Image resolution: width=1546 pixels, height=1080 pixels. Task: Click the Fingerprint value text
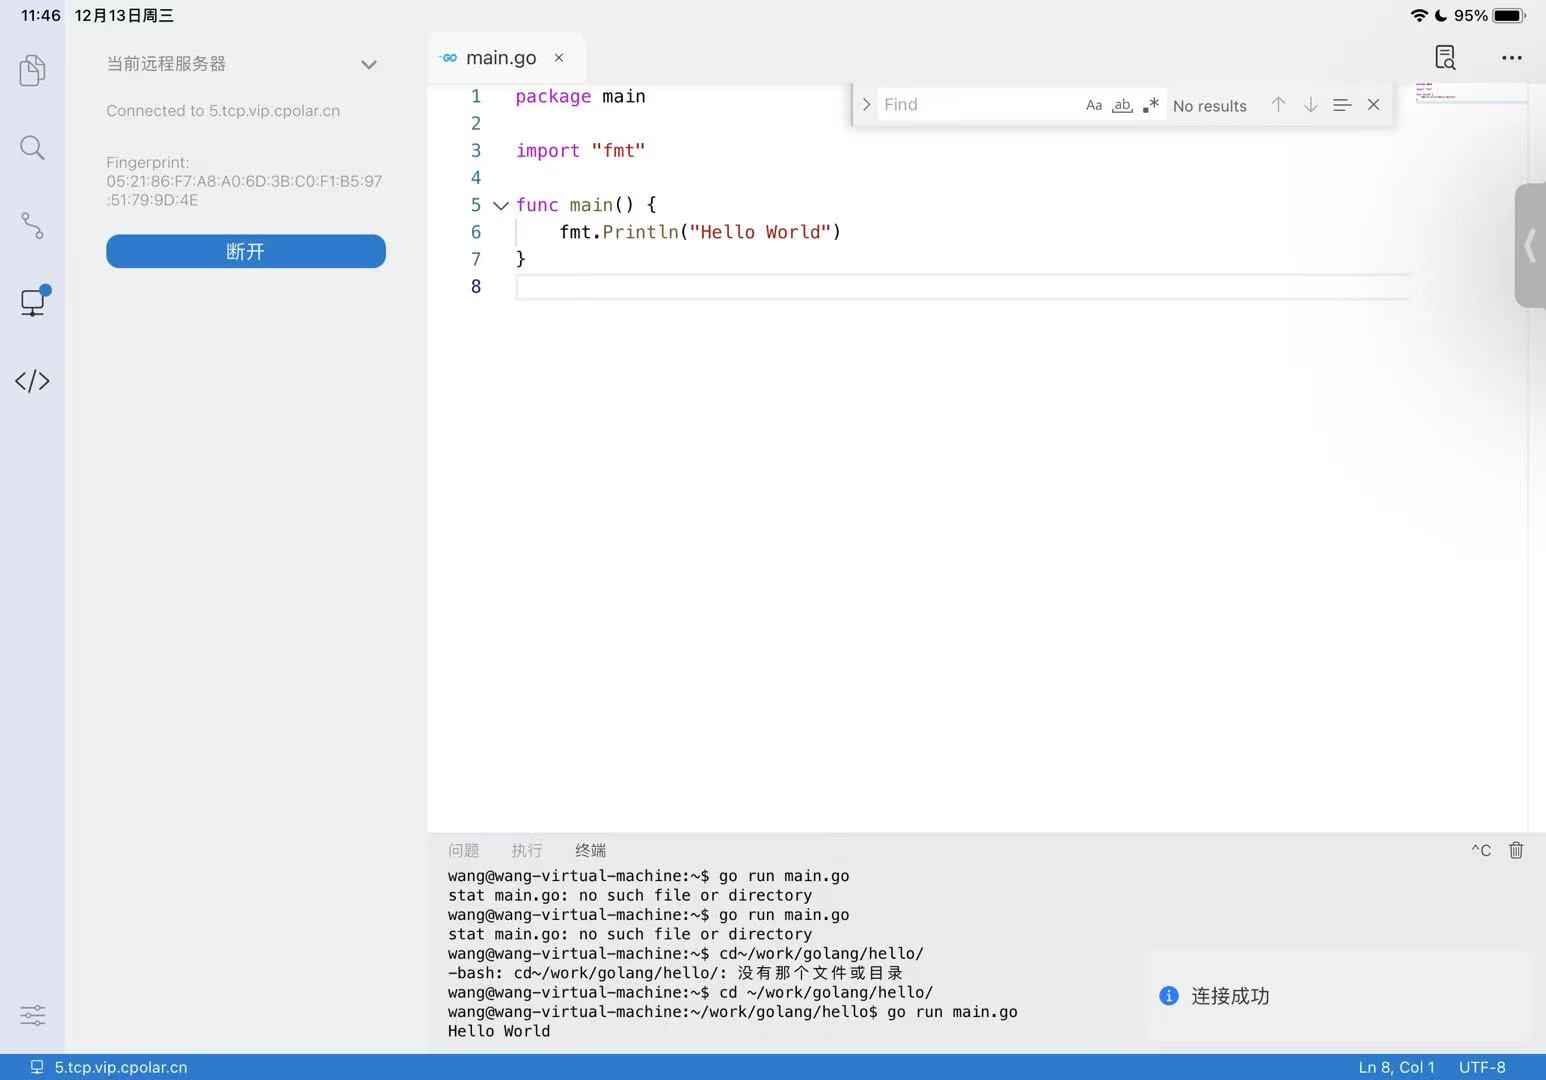(x=244, y=190)
